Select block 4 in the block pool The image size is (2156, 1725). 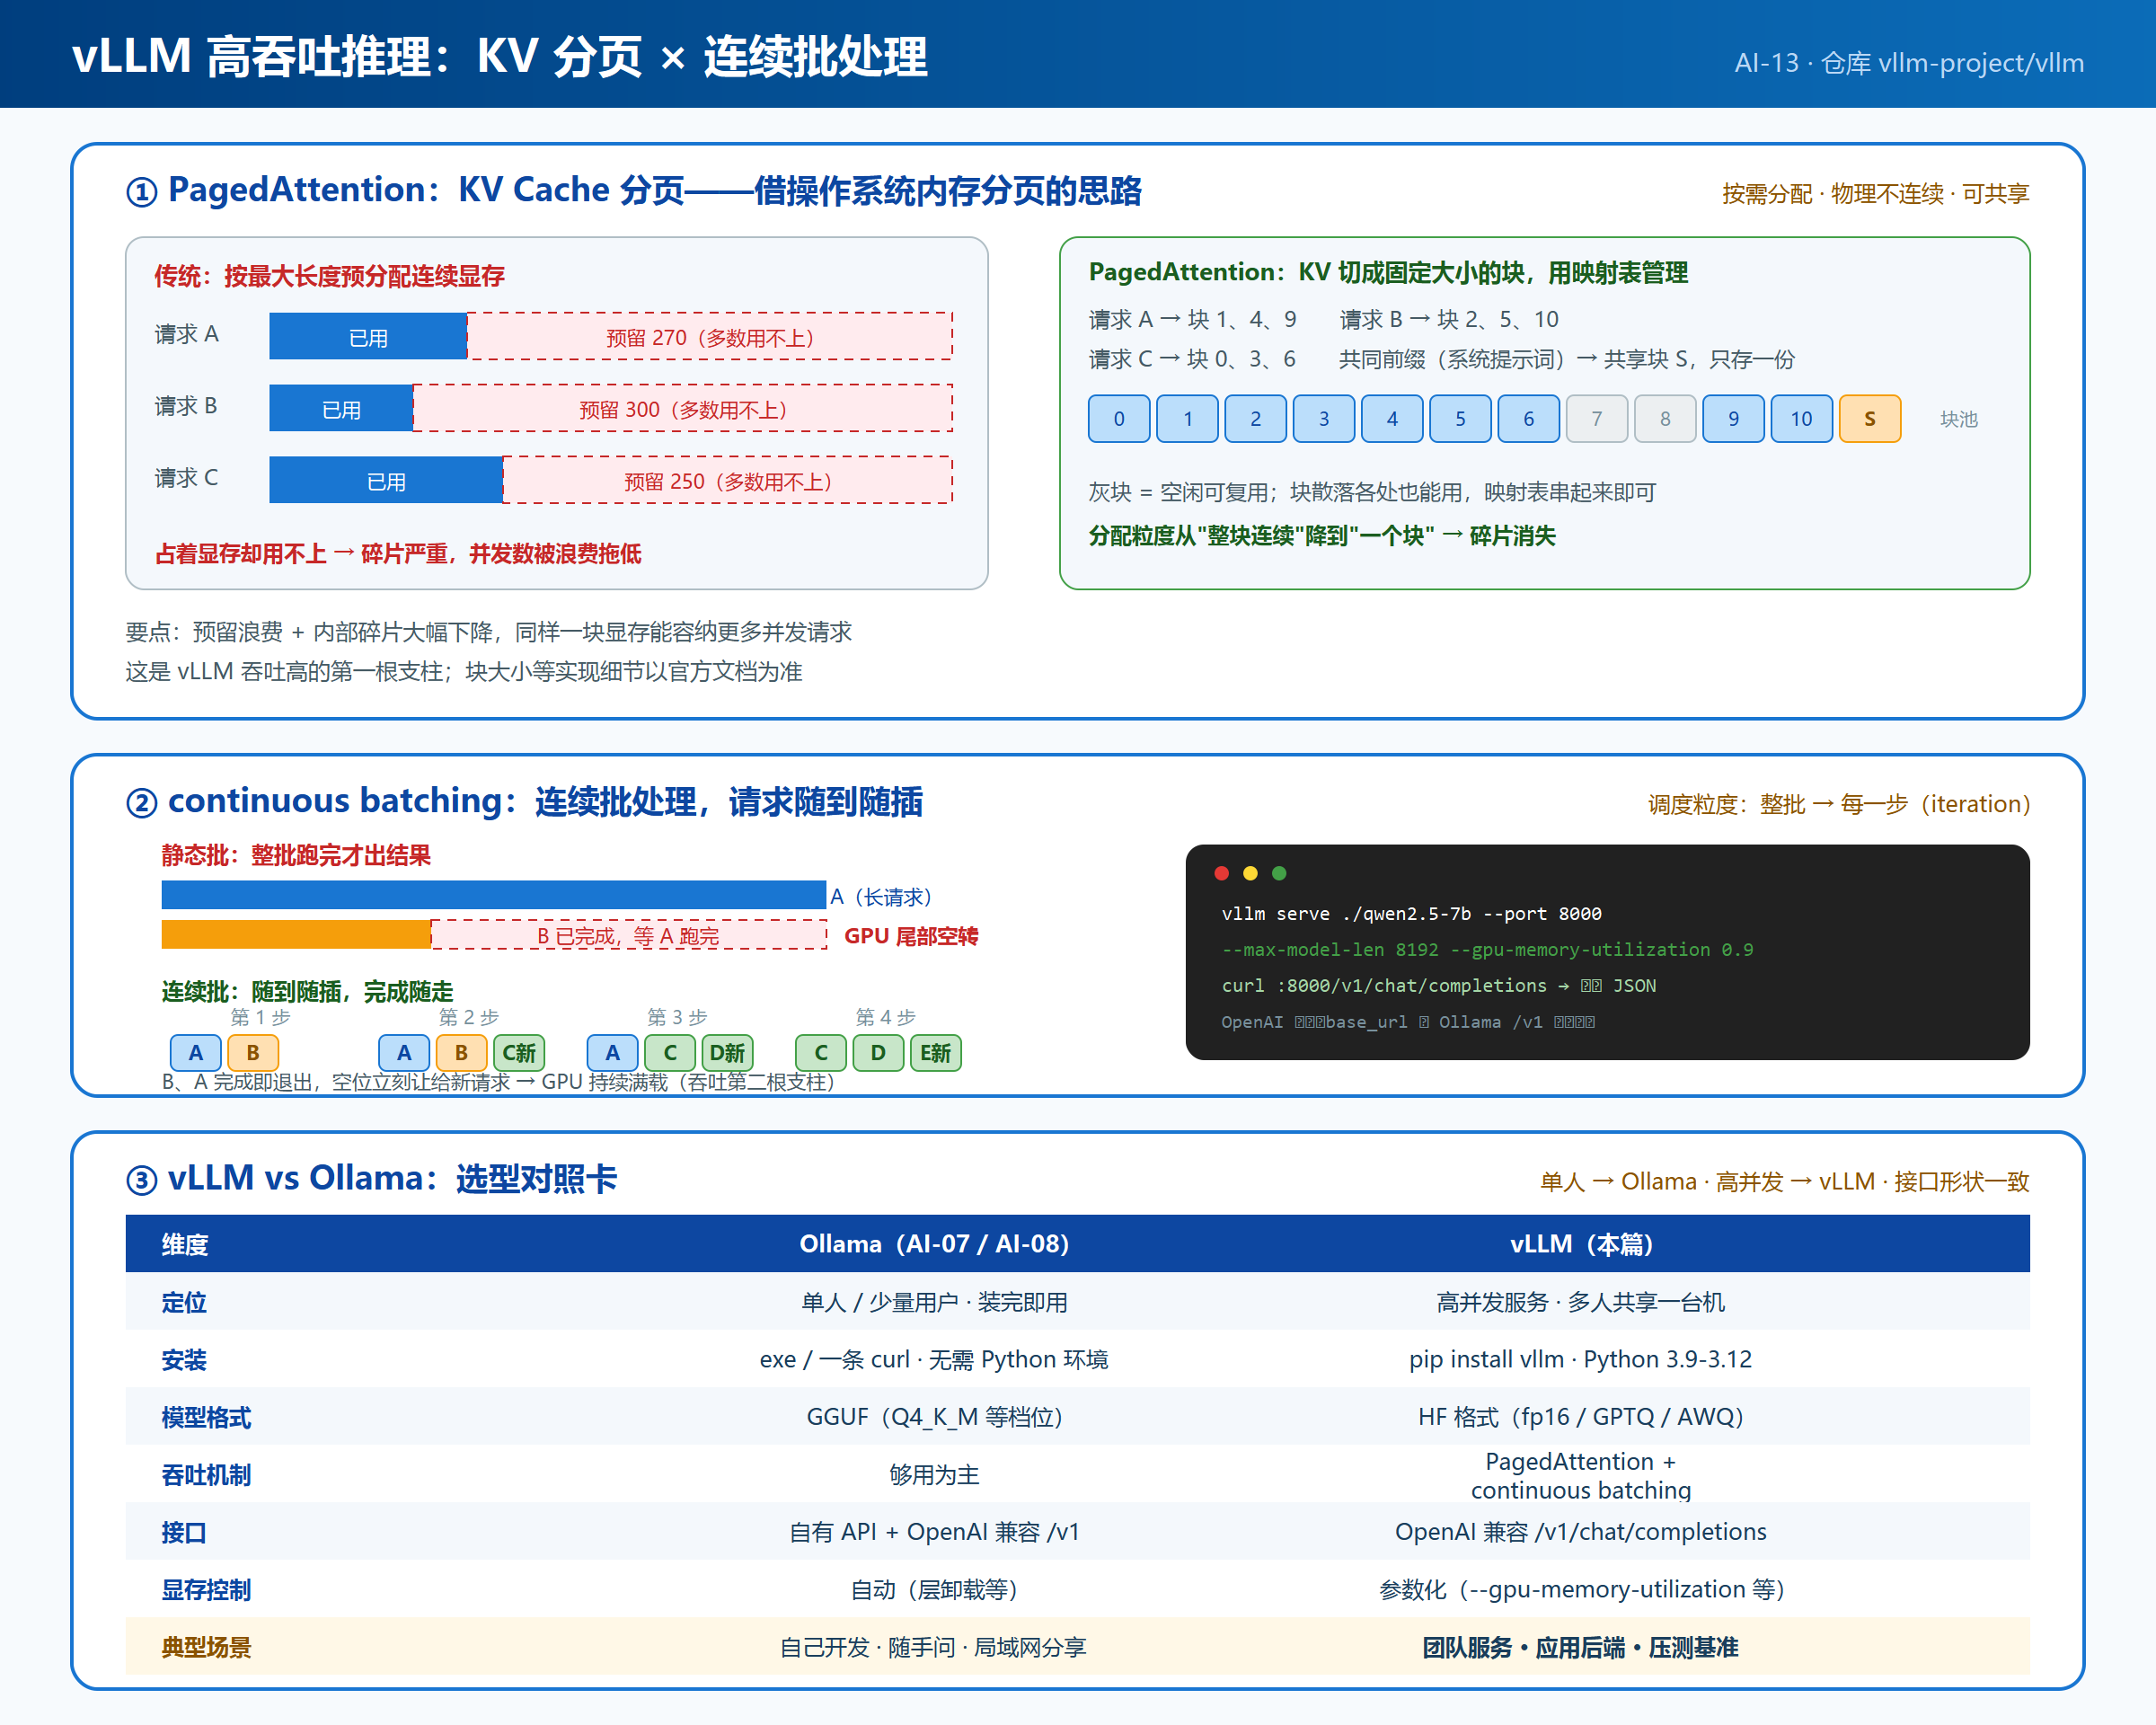pyautogui.click(x=1392, y=419)
